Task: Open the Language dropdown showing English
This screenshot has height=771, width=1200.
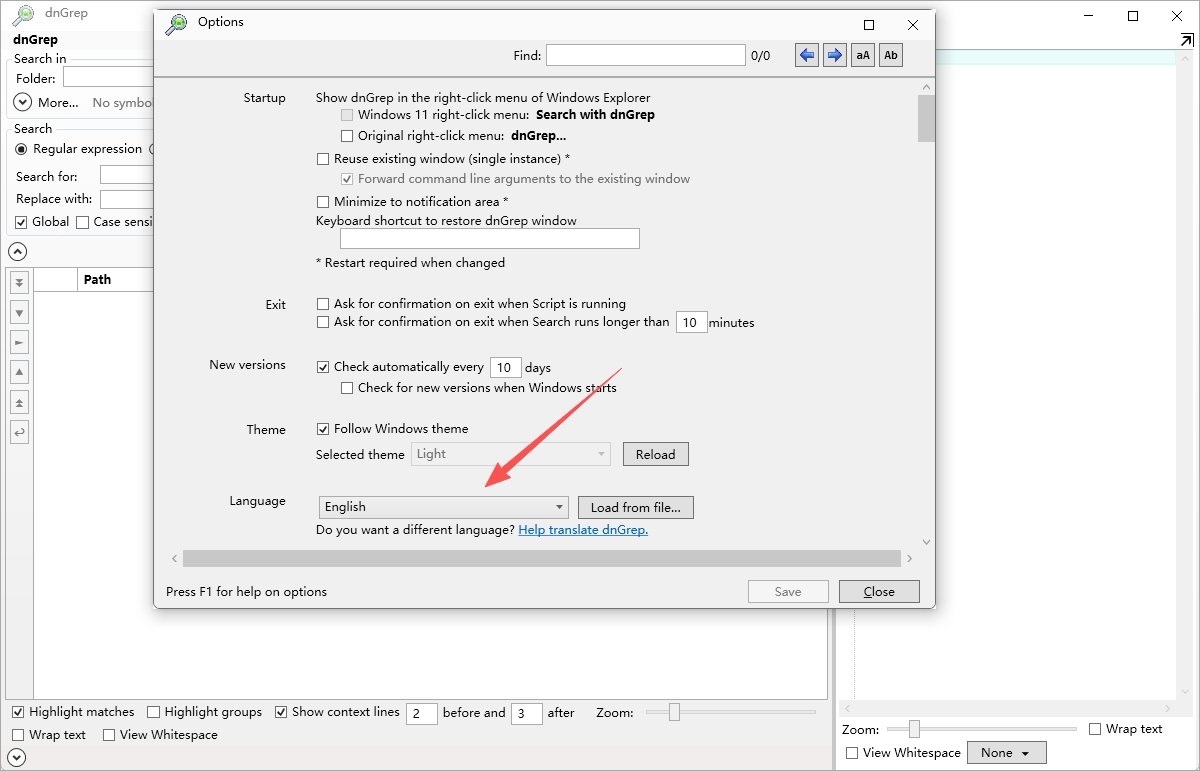Action: point(444,507)
